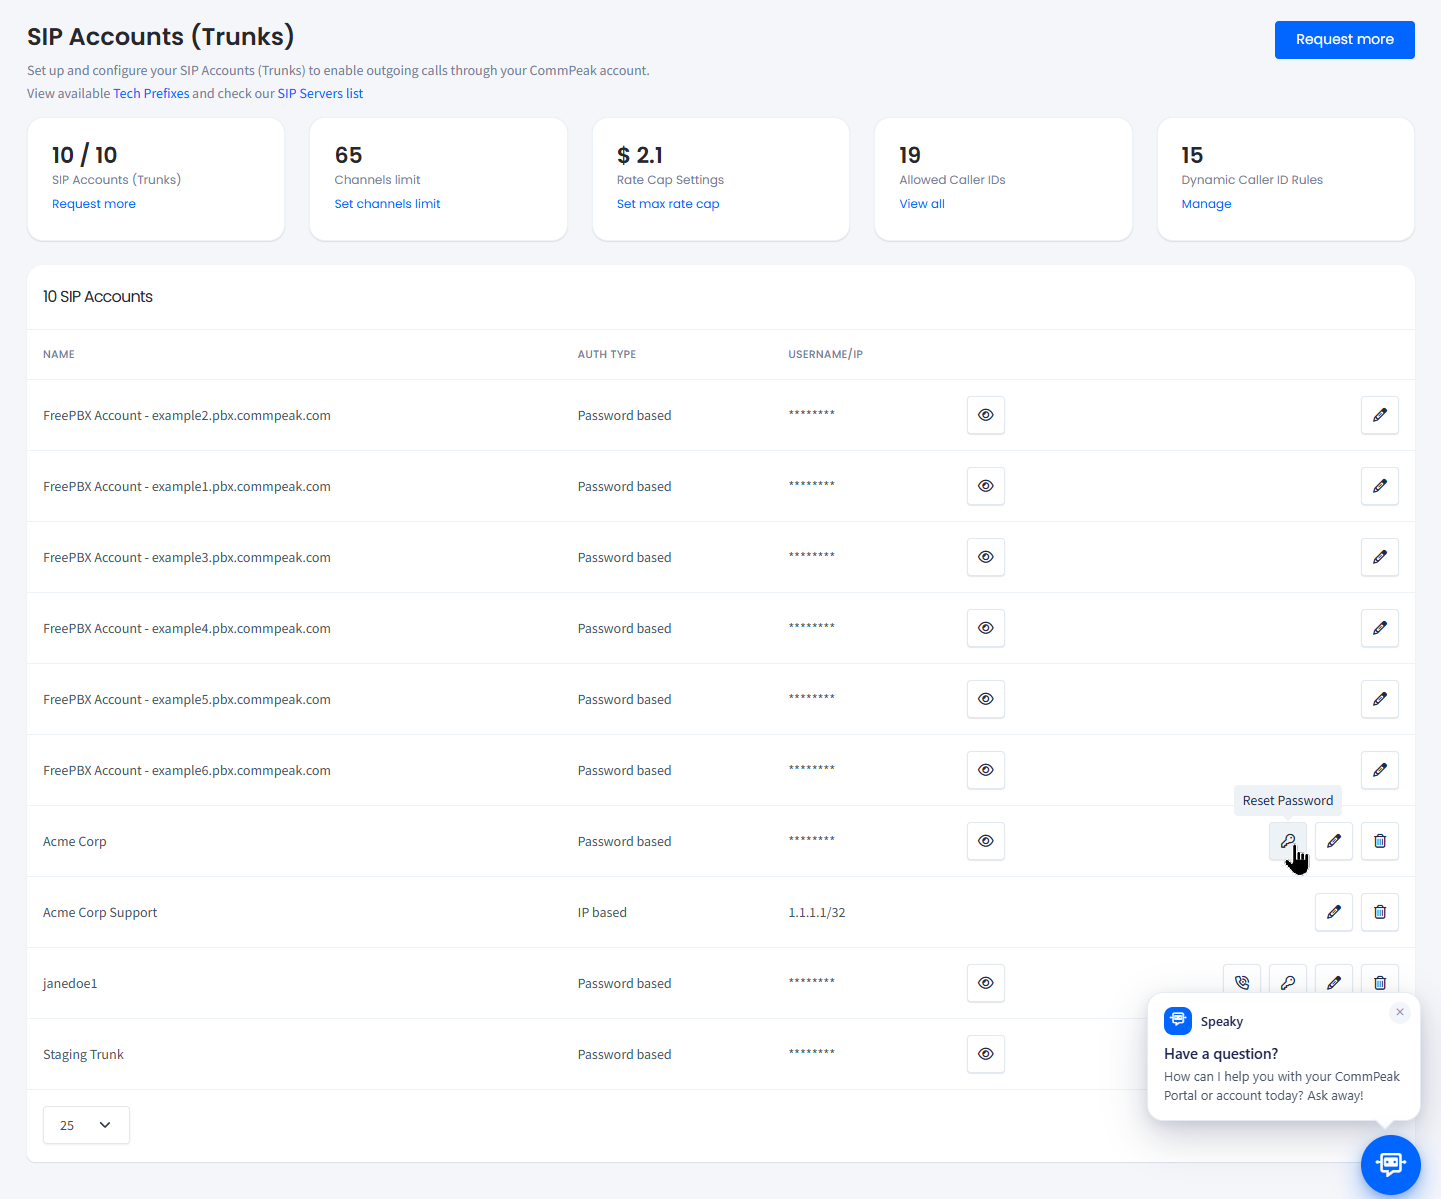The width and height of the screenshot is (1441, 1199).
Task: Reveal credentials for example5 account
Action: click(x=985, y=699)
